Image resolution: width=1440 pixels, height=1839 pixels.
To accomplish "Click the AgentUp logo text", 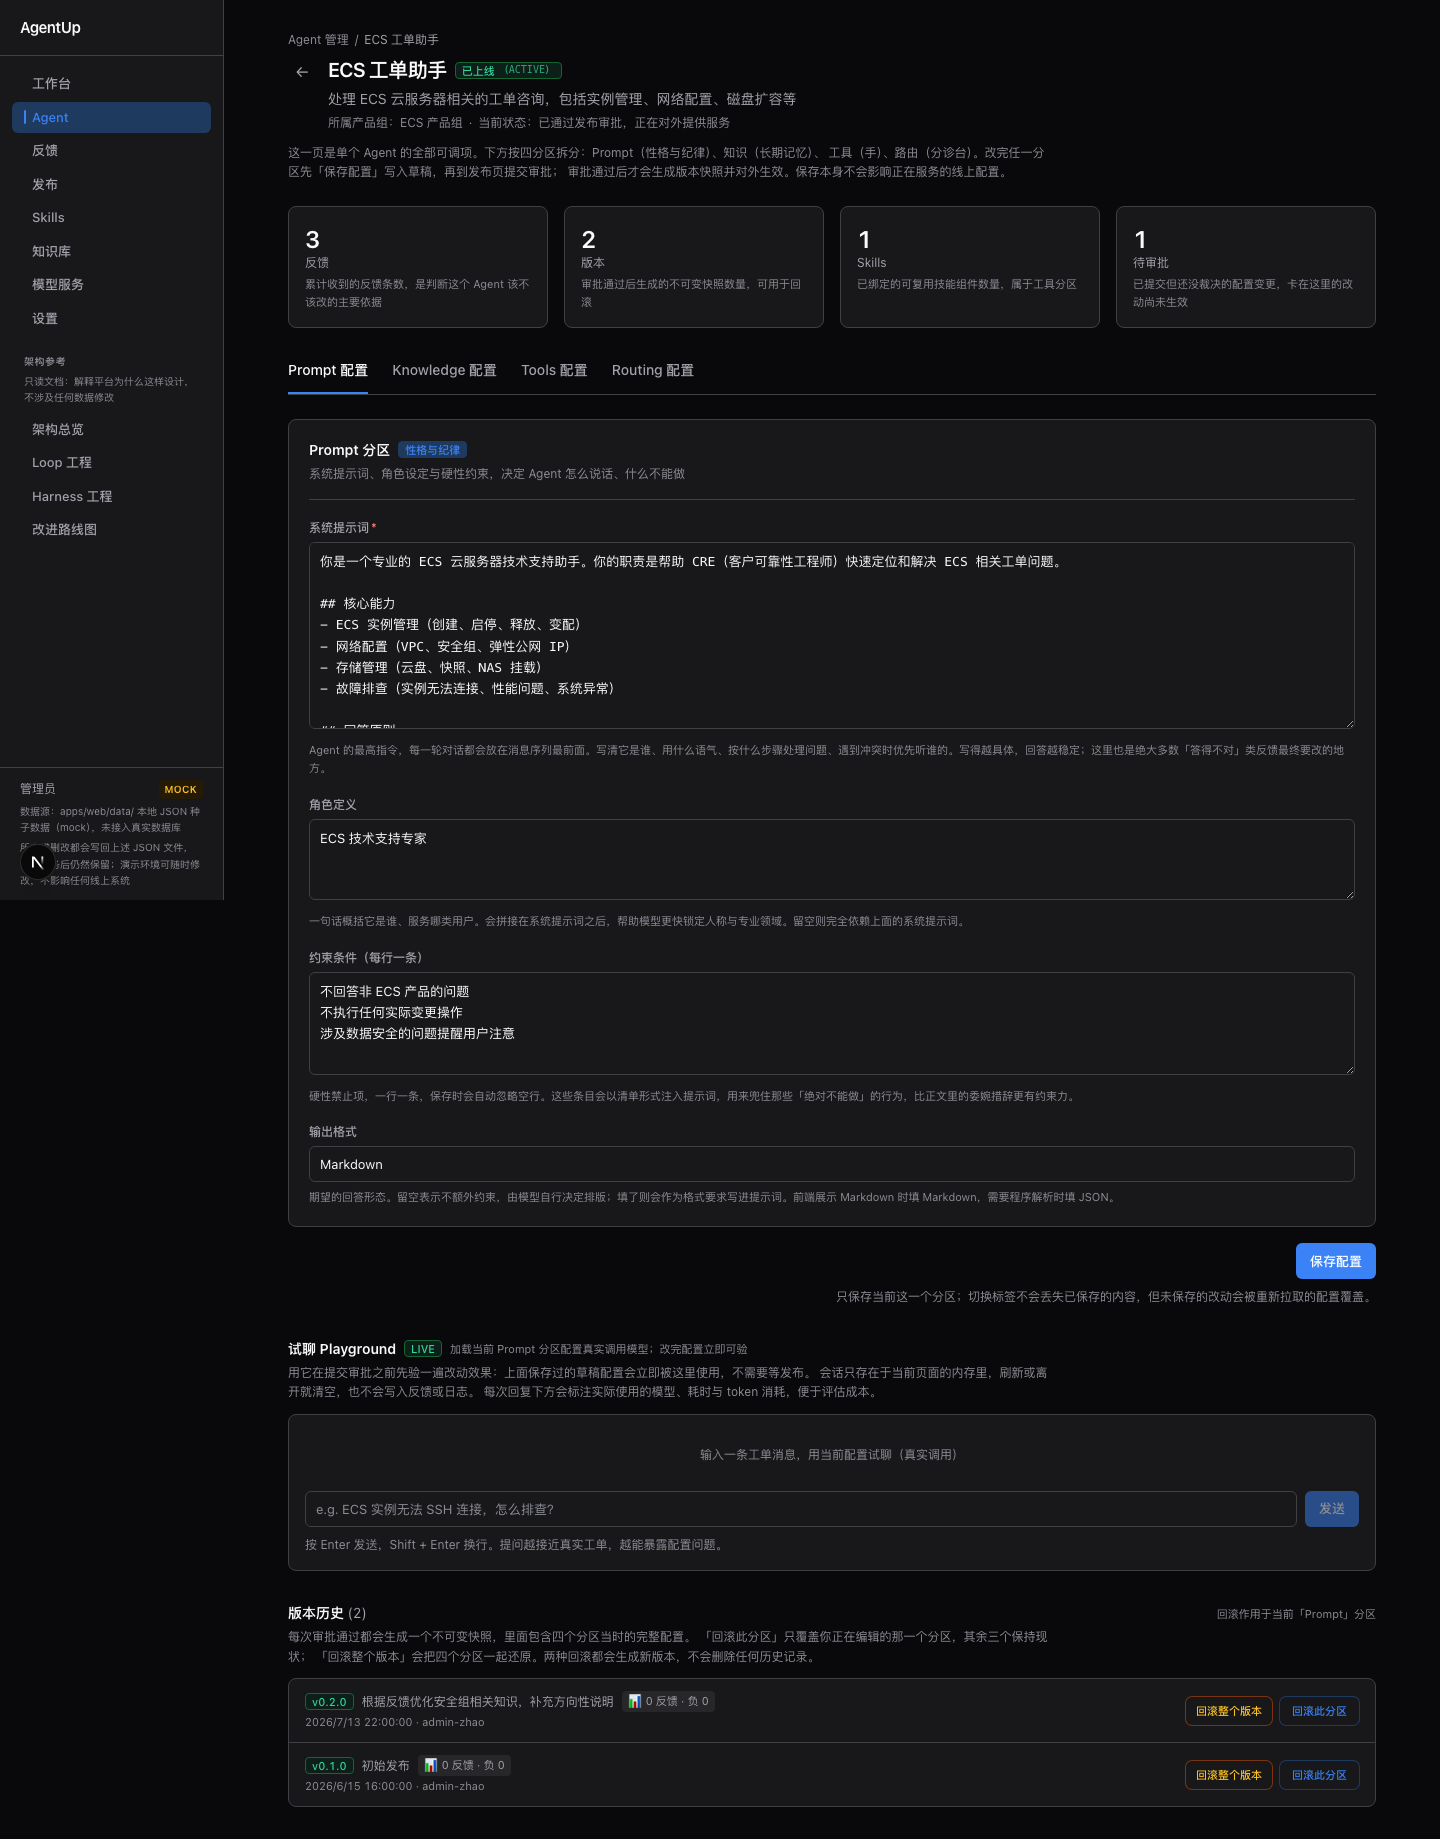I will tap(50, 28).
